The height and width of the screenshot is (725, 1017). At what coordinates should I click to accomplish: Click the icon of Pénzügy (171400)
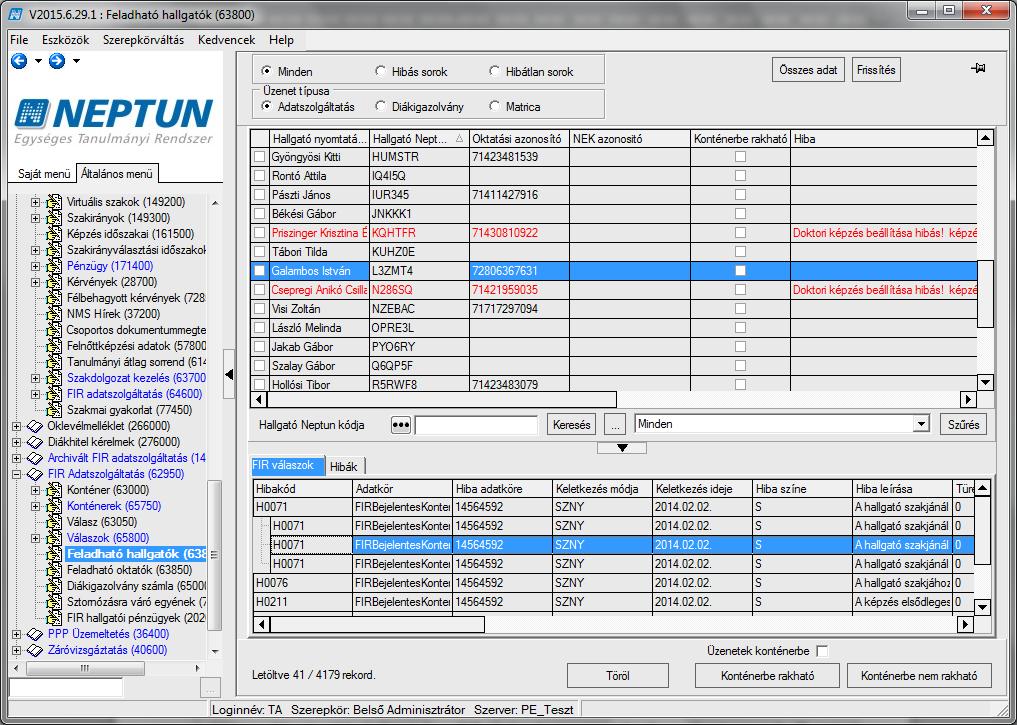[54, 266]
